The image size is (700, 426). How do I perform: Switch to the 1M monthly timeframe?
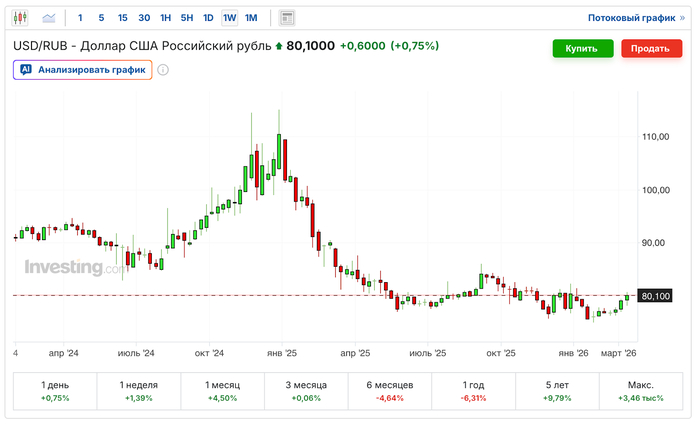click(x=251, y=18)
